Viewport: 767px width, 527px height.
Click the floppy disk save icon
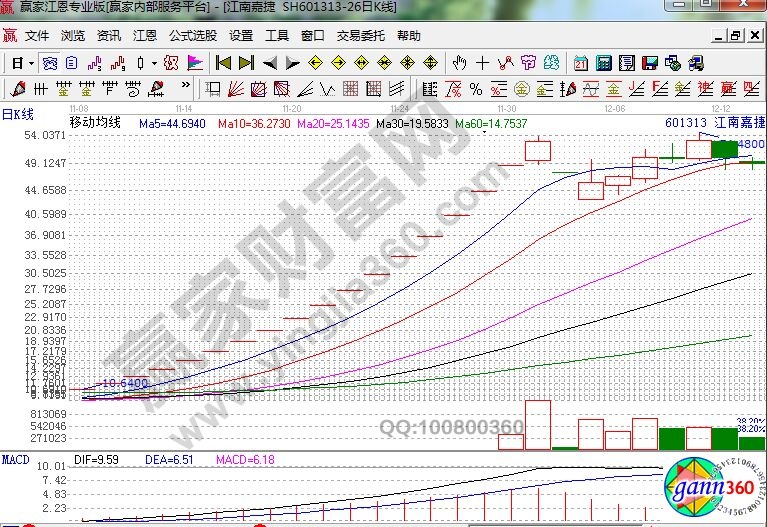click(x=651, y=63)
